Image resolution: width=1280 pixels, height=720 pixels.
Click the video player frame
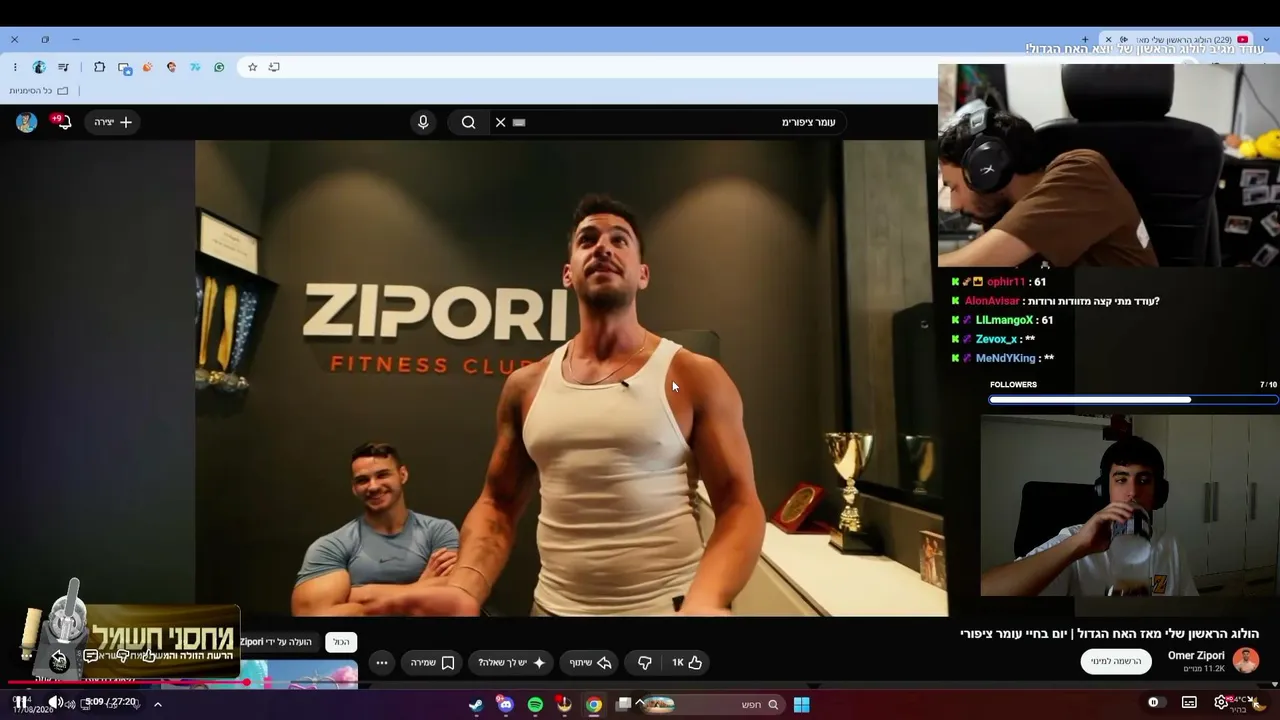[x=571, y=378]
